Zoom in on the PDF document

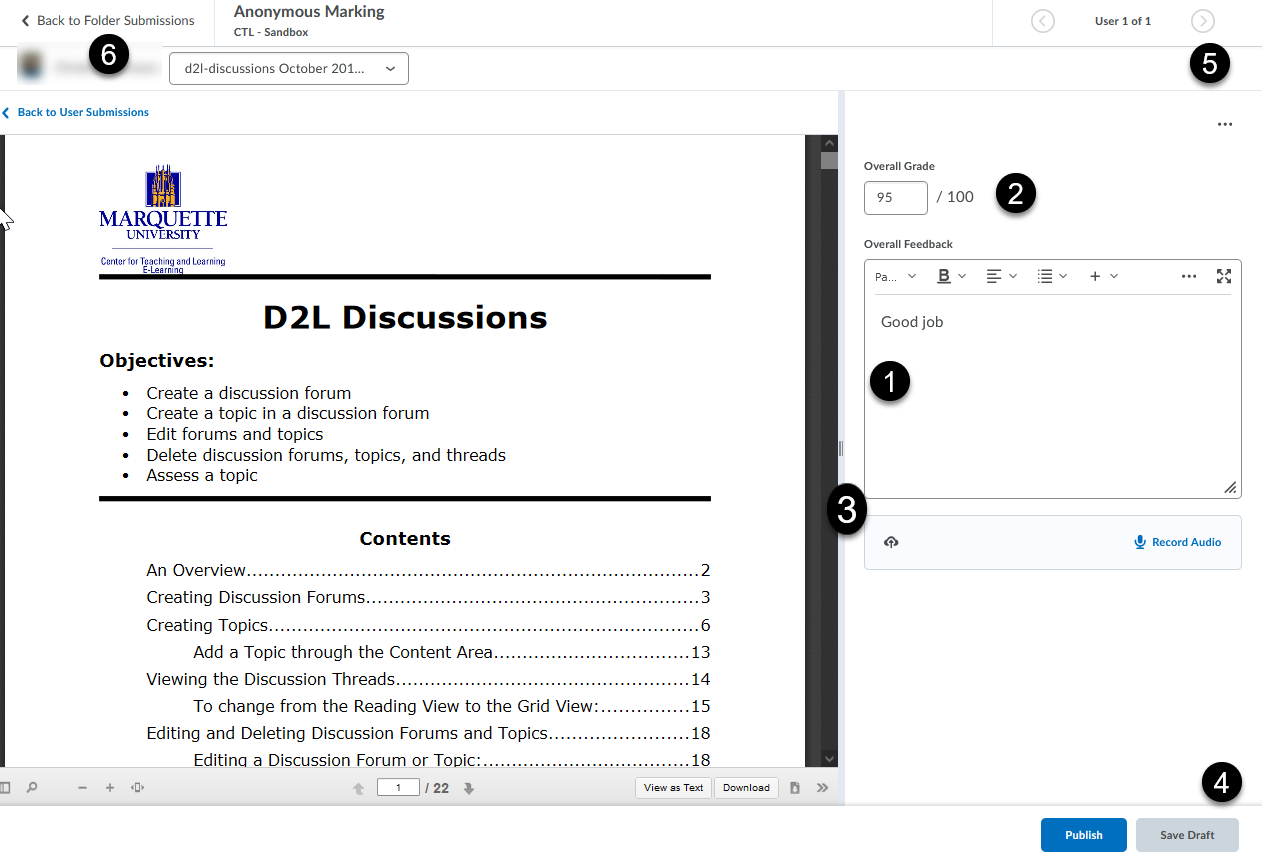(110, 787)
